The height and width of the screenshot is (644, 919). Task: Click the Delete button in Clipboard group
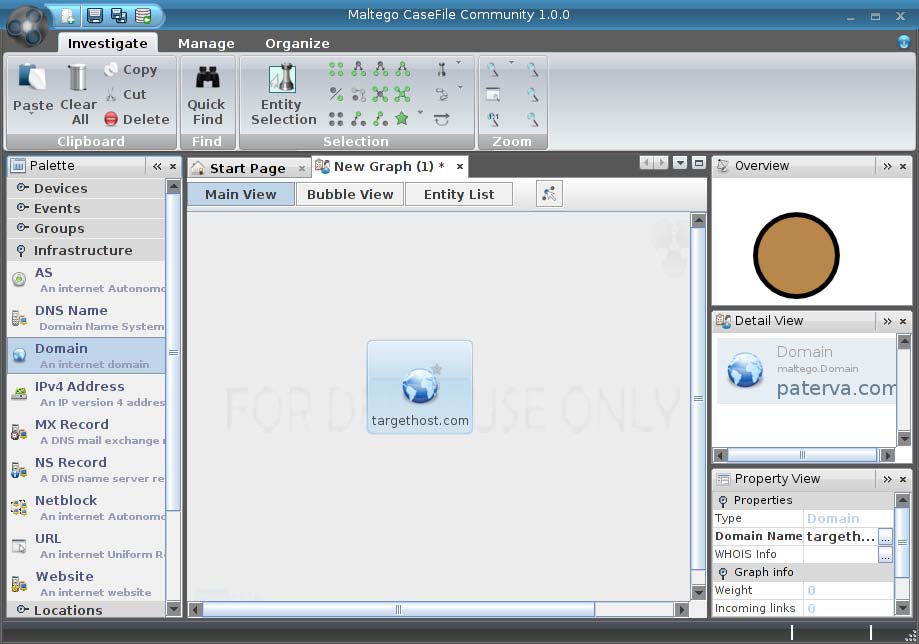tap(137, 119)
